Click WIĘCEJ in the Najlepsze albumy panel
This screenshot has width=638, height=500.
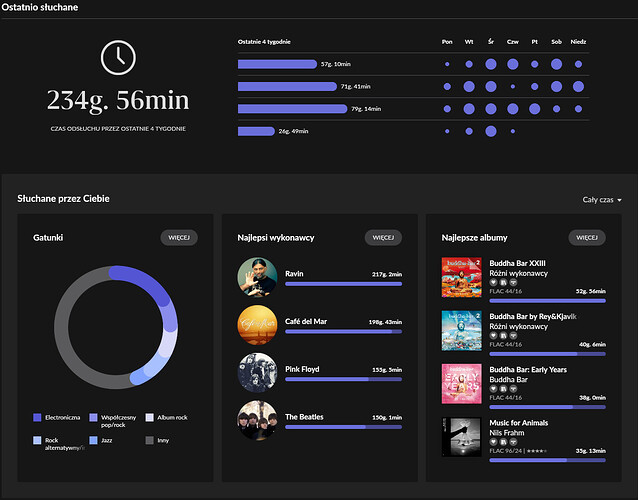[587, 238]
